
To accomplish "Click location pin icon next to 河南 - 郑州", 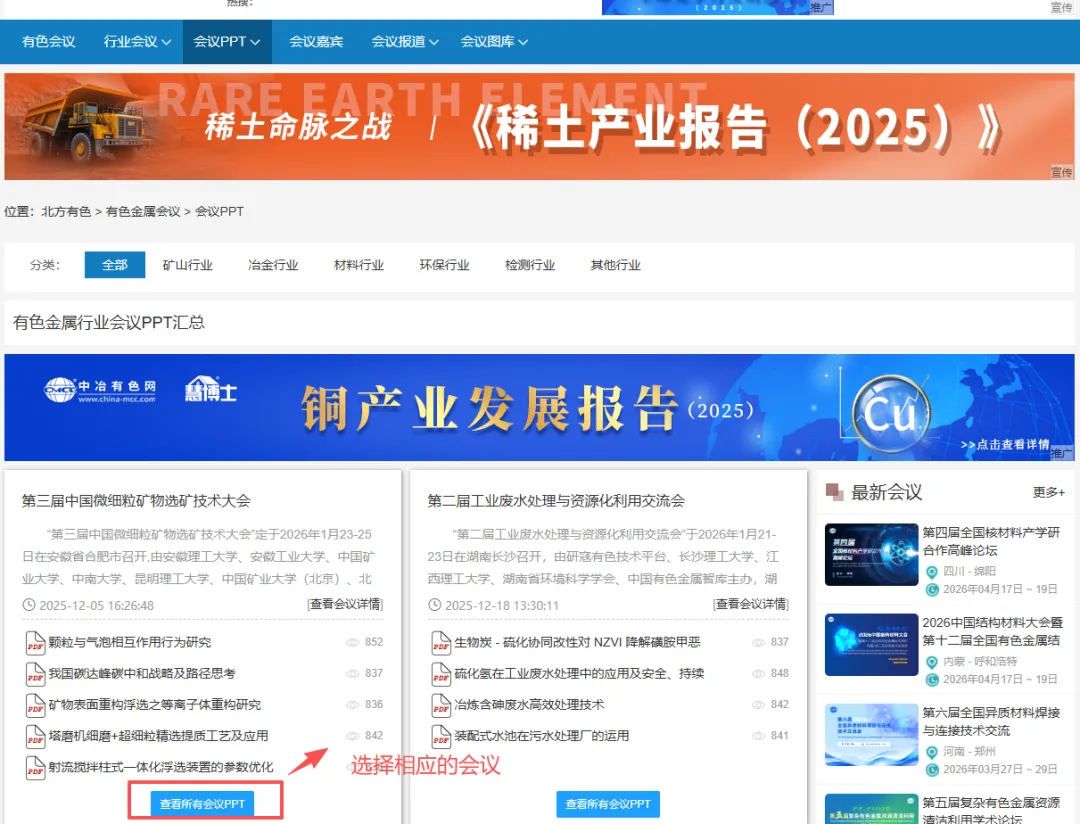I will [x=932, y=752].
